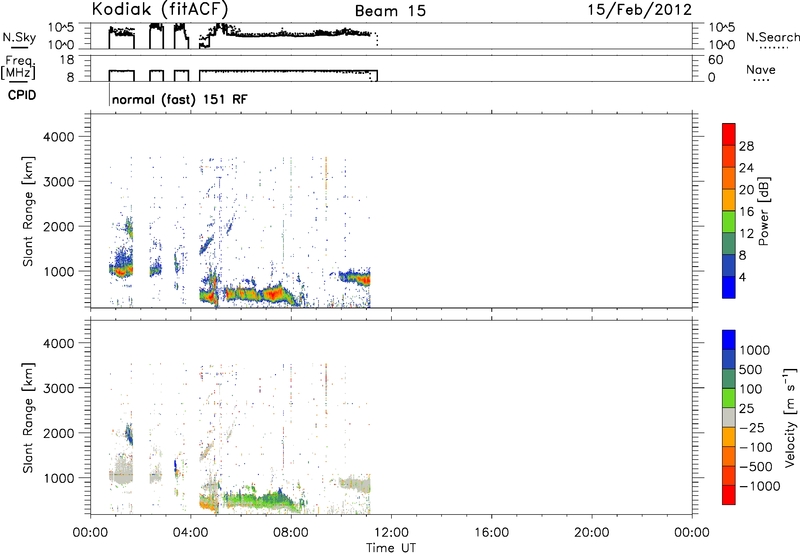Screen dimensions: 800x554
Task: Click the −1000 velocity colorbar label
Action: 759,486
